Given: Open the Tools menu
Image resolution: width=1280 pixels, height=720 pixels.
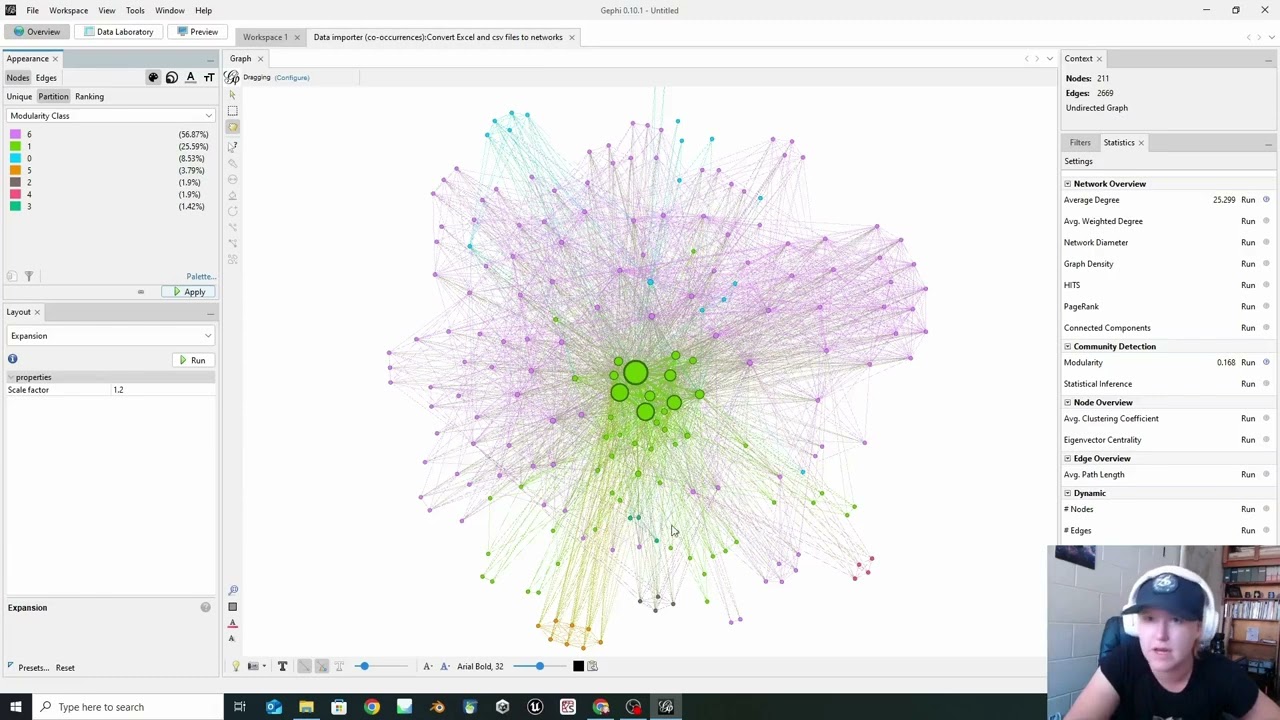Looking at the screenshot, I should click(135, 10).
